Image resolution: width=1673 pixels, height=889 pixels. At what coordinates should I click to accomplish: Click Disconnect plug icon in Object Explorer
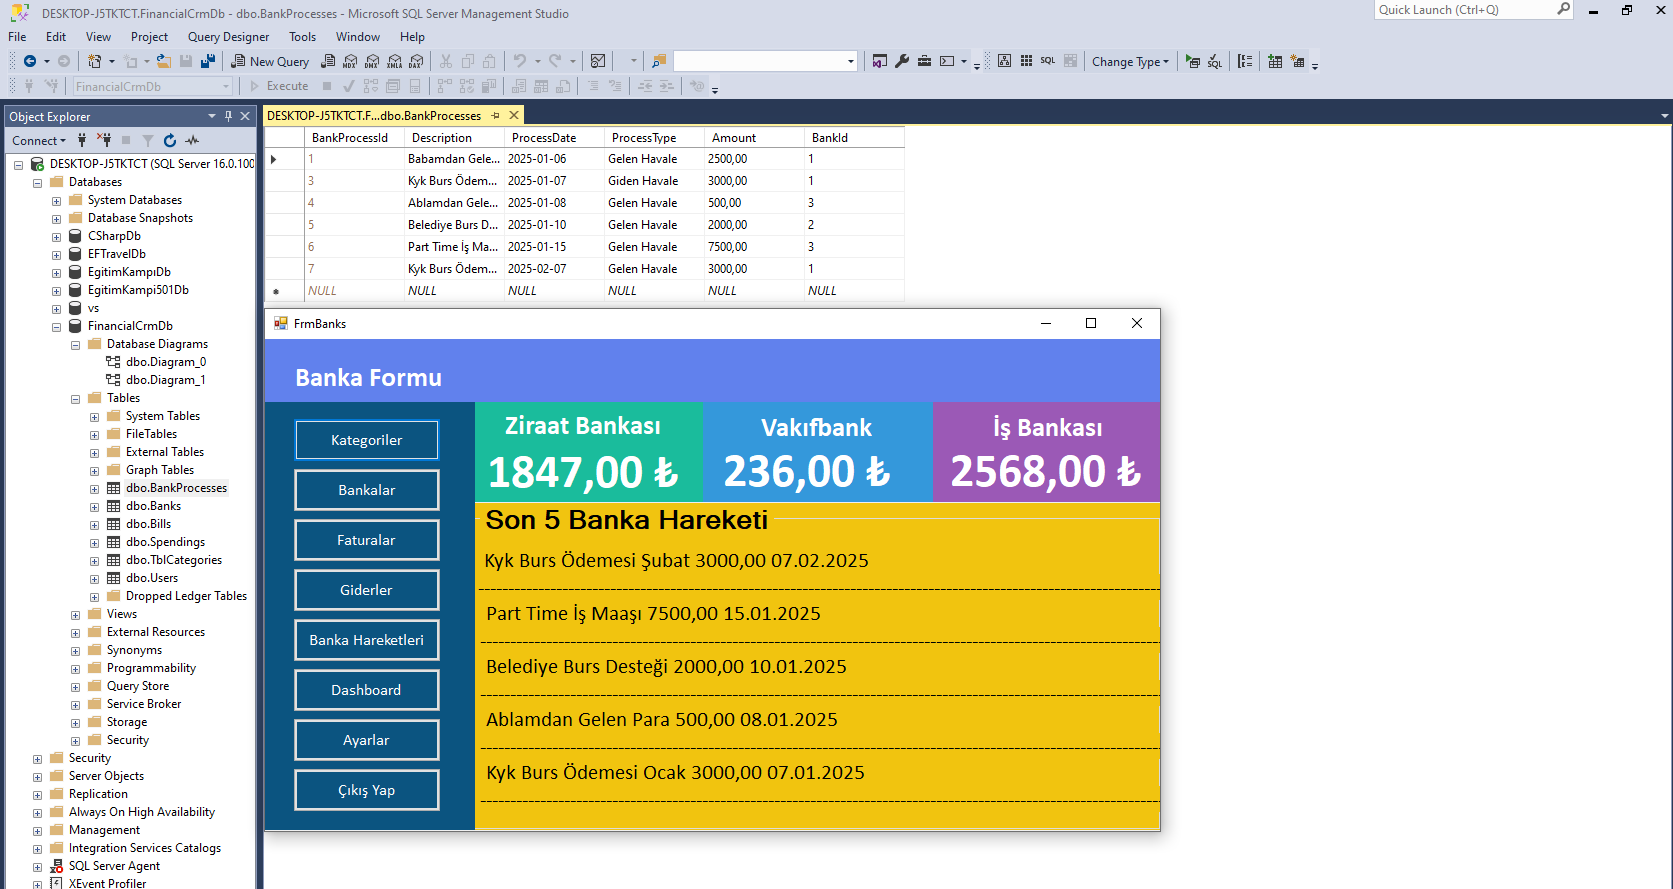104,140
